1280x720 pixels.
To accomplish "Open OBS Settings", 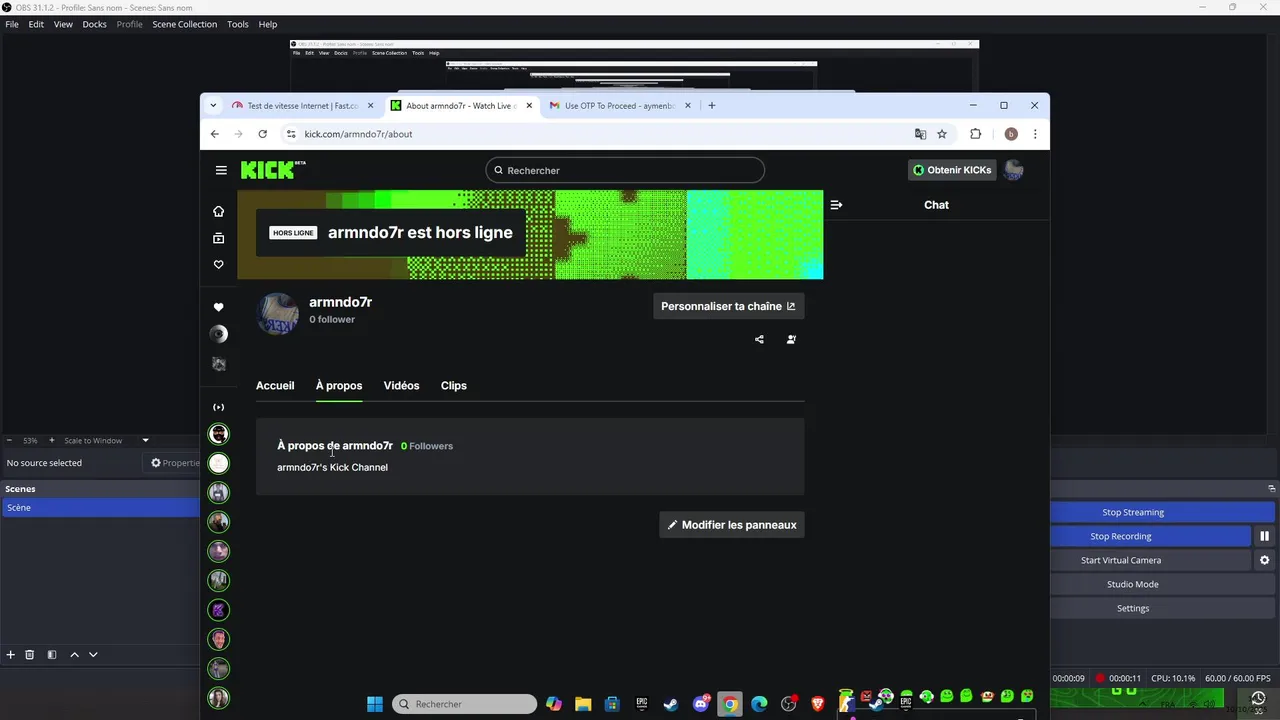I will 1133,608.
